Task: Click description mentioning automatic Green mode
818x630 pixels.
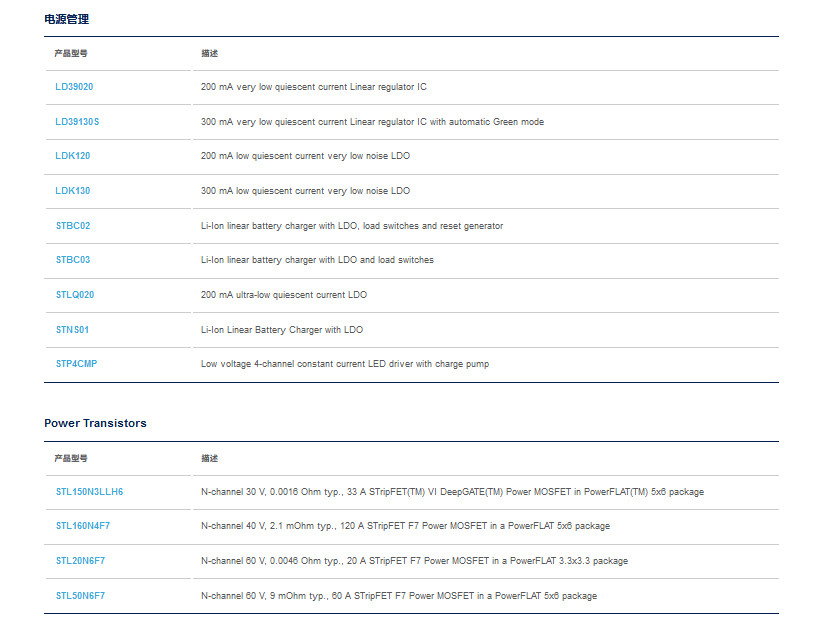Action: pyautogui.click(x=372, y=122)
